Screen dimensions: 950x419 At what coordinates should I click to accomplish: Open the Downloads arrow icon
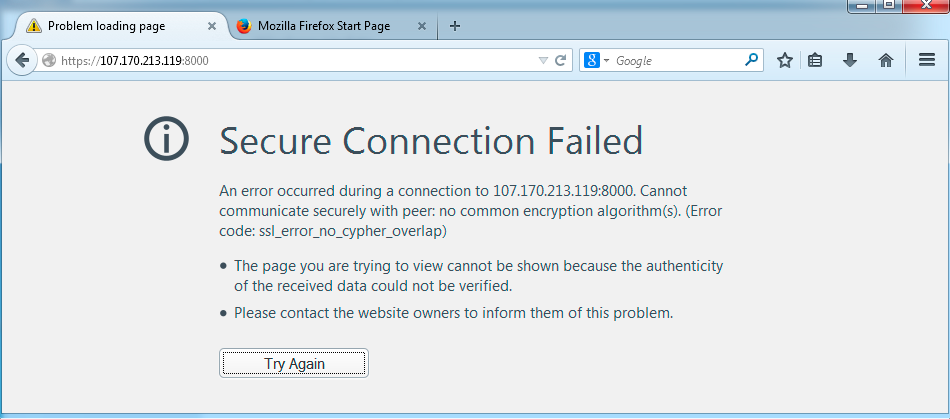[x=850, y=60]
